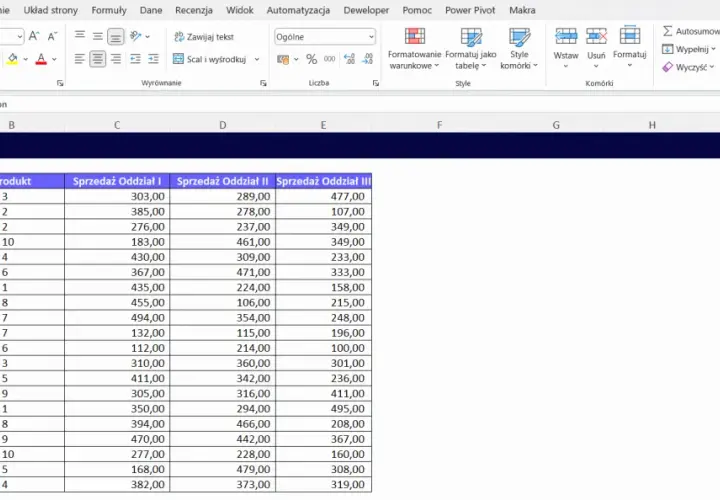
Task: Open the font group dialog launcher
Action: tap(60, 83)
